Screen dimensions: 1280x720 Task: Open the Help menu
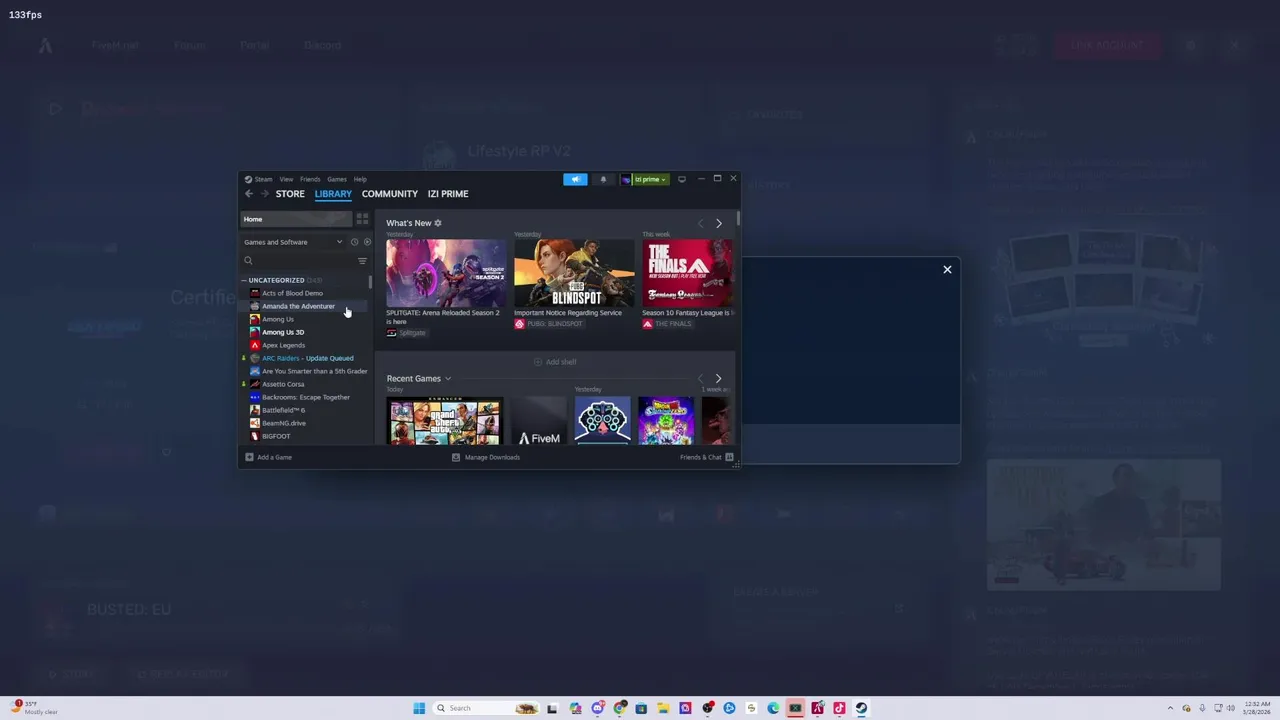pos(360,179)
